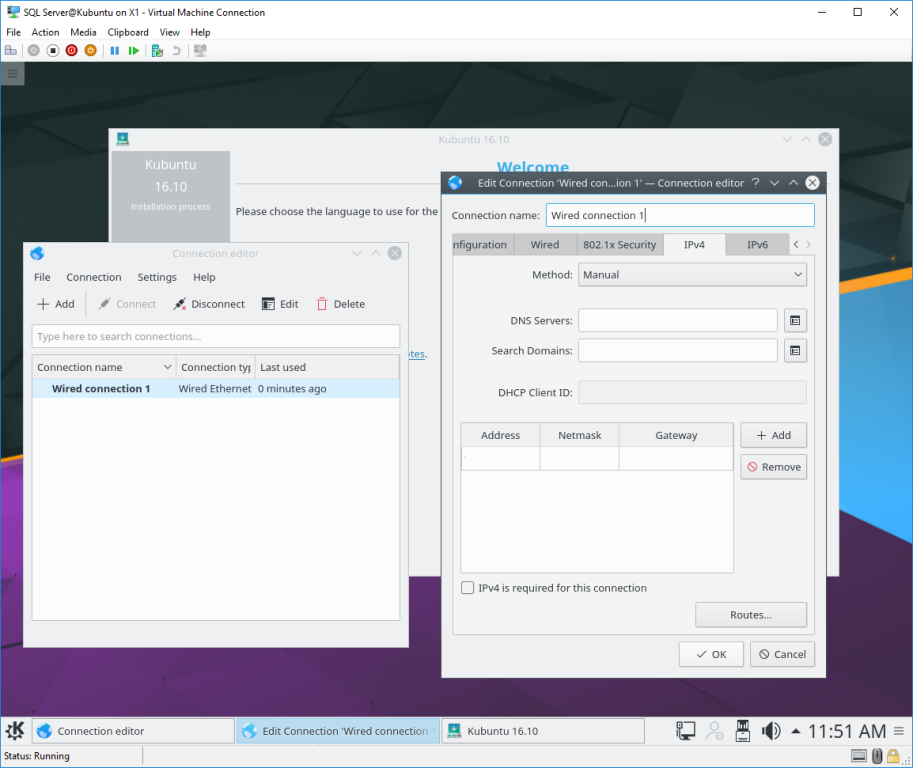Viewport: 913px width, 768px height.
Task: Open the volume control in the tray
Action: pos(771,731)
